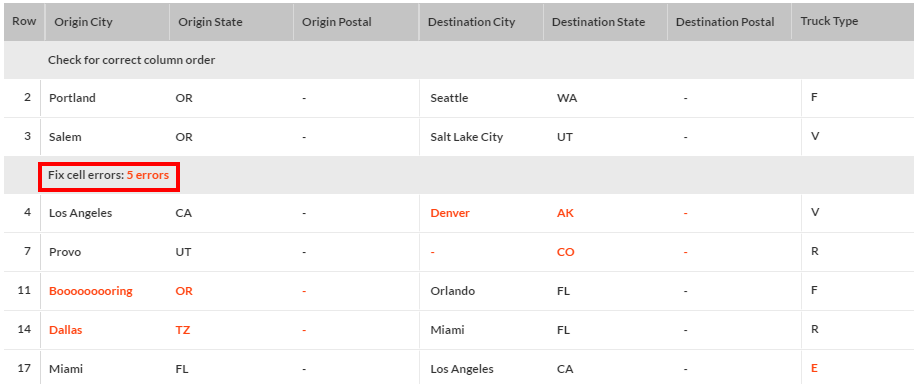914x384 pixels.
Task: Select the Origin State column header
Action: click(210, 22)
